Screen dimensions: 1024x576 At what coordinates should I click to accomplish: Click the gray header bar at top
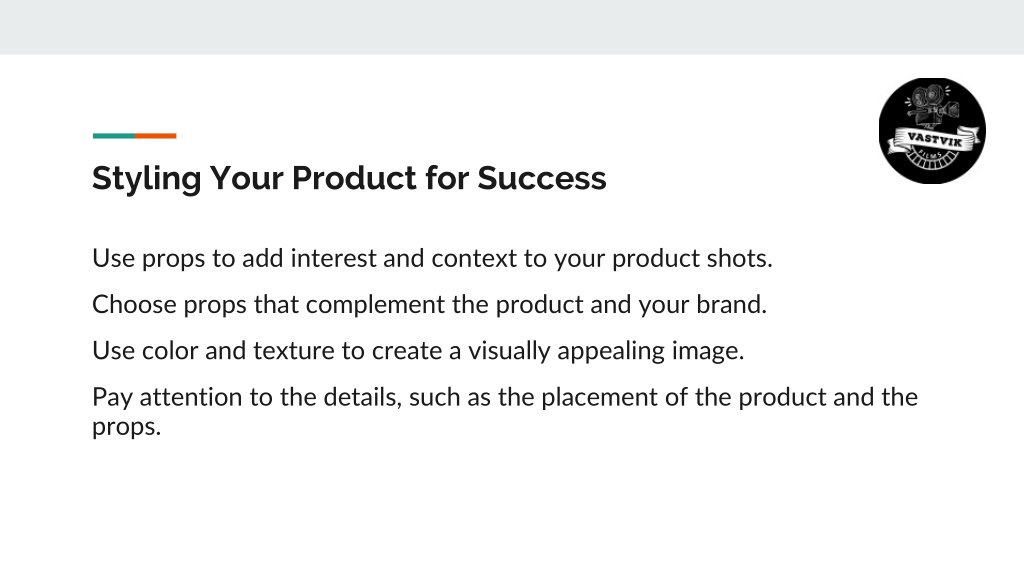pos(512,27)
